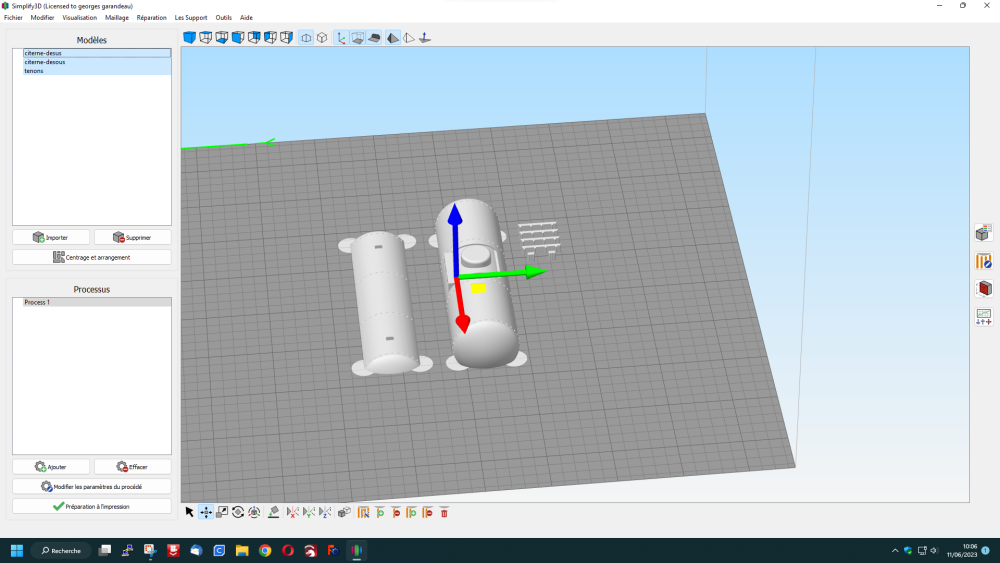Open the Maillage menu
Viewport: 1000px width, 563px height.
pos(117,18)
